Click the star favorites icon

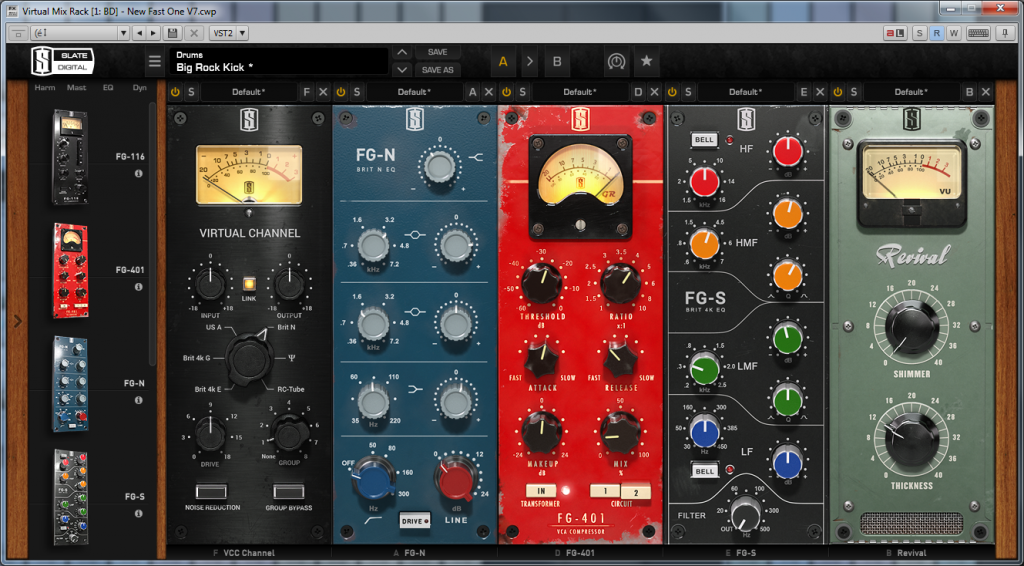[x=646, y=61]
